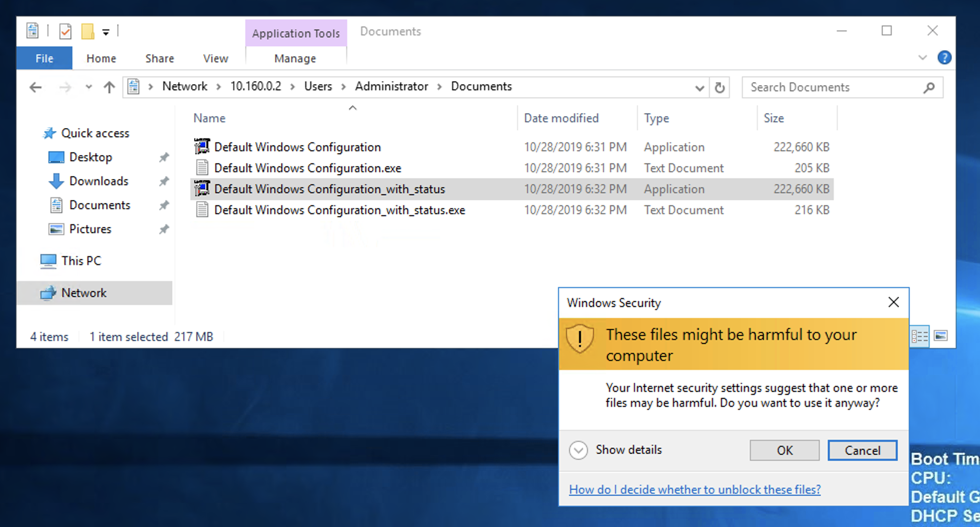
Task: Open Explorer help question mark icon
Action: [944, 58]
